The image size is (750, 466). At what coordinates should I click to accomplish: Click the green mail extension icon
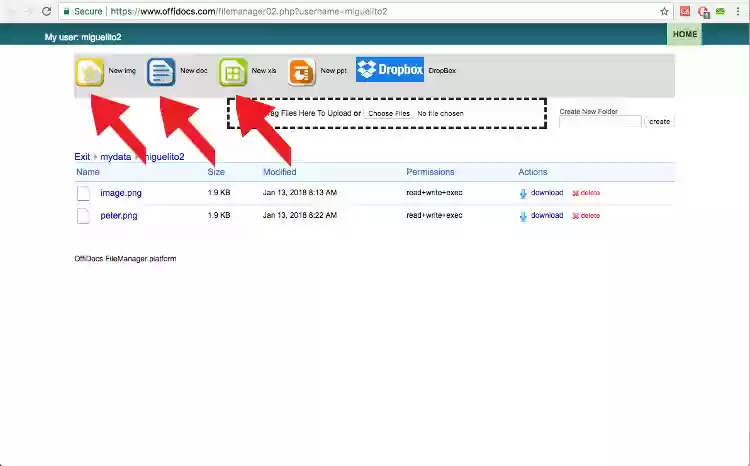tap(720, 11)
